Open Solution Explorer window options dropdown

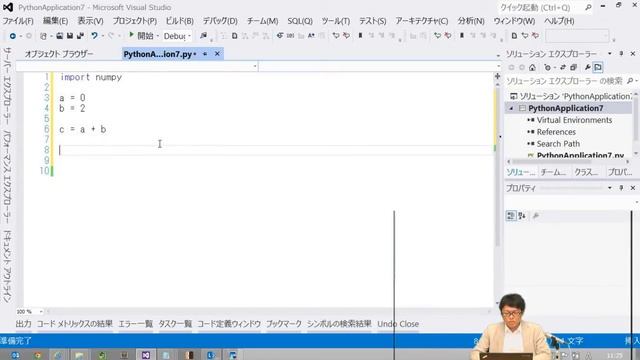(609, 53)
